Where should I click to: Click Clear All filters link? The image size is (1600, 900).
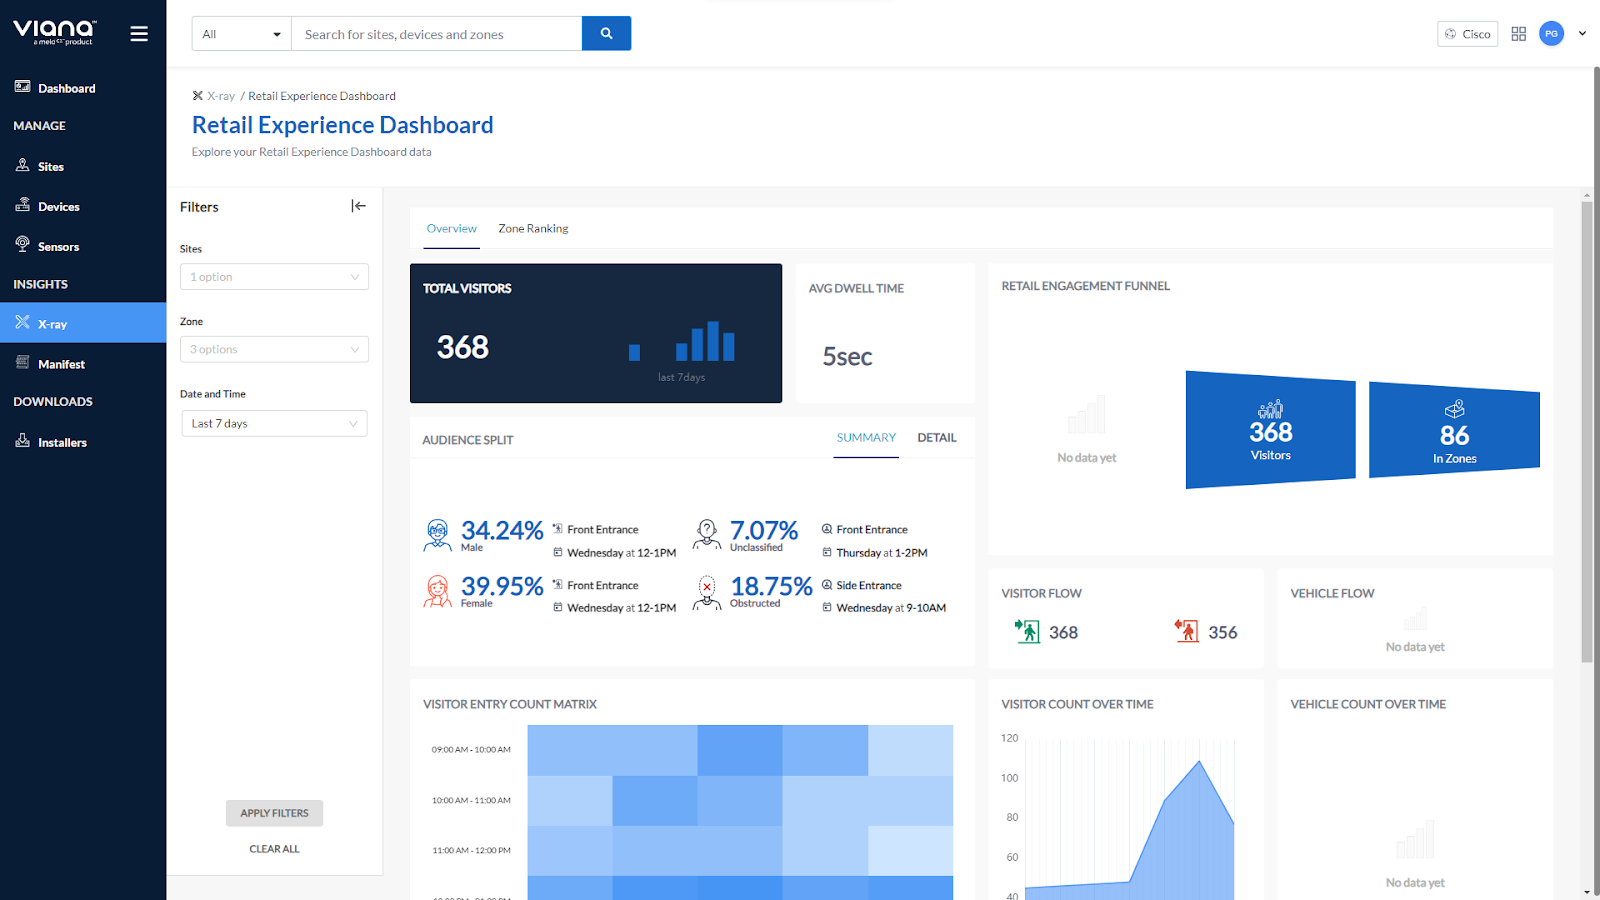coord(274,849)
